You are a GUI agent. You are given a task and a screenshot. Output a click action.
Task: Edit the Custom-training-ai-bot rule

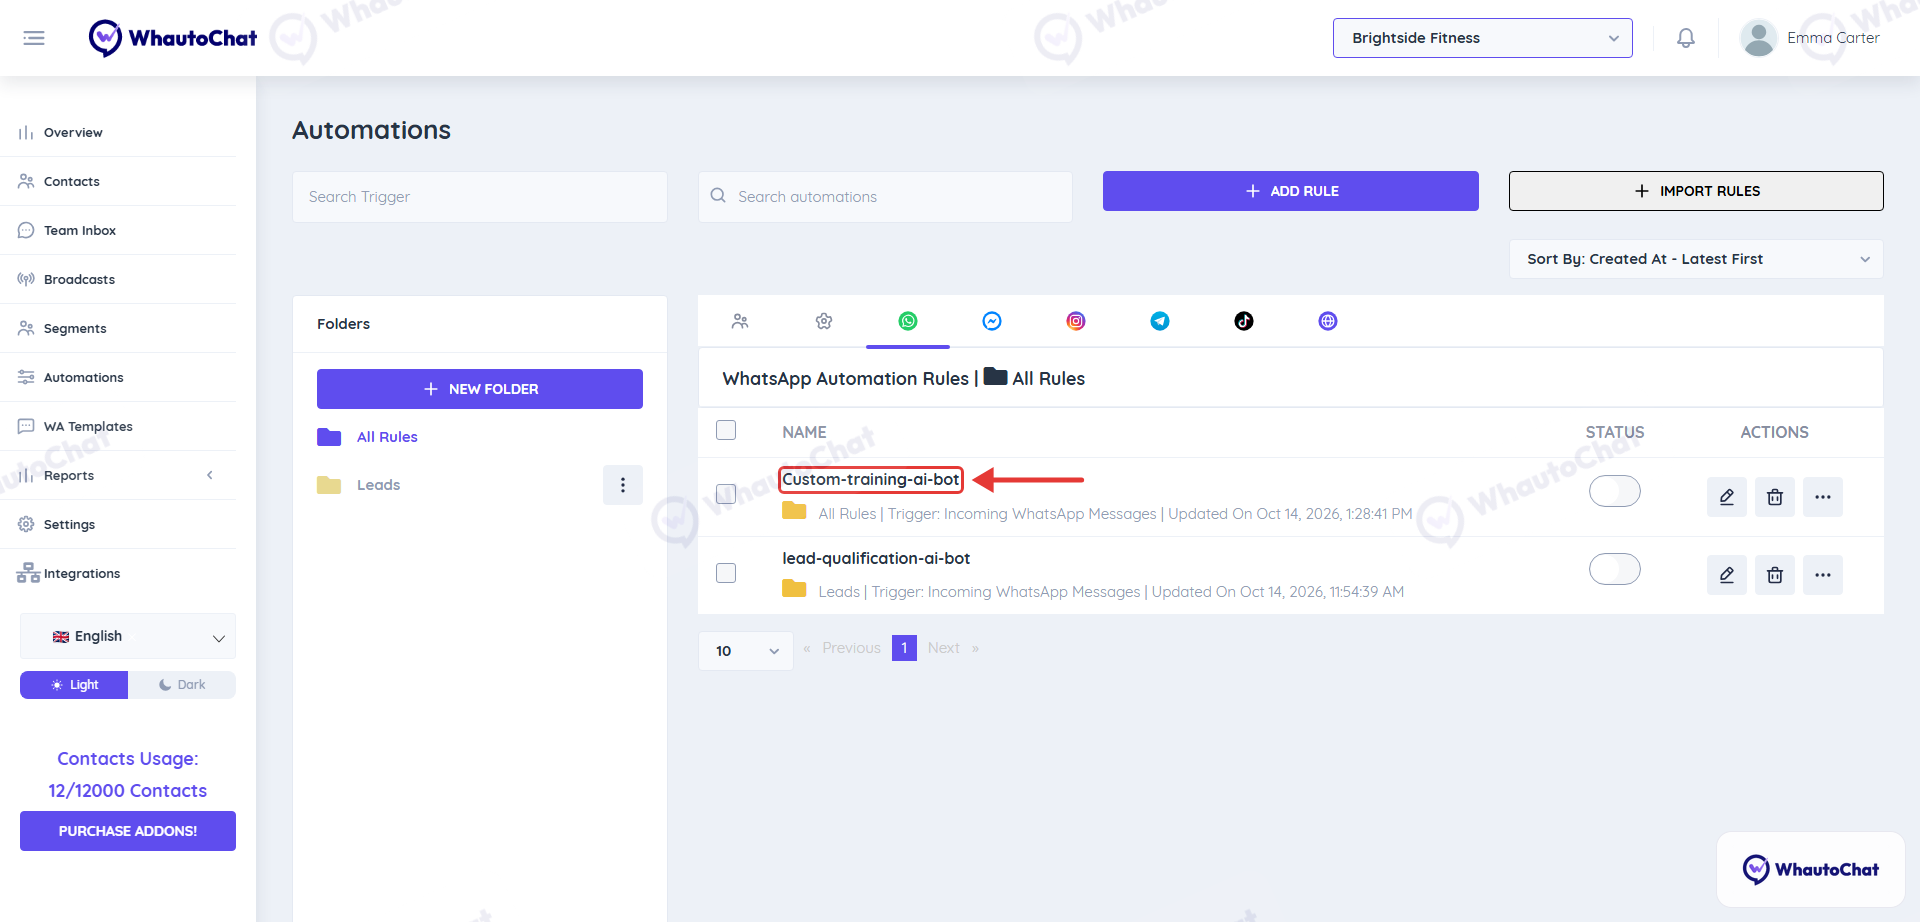coord(1727,497)
